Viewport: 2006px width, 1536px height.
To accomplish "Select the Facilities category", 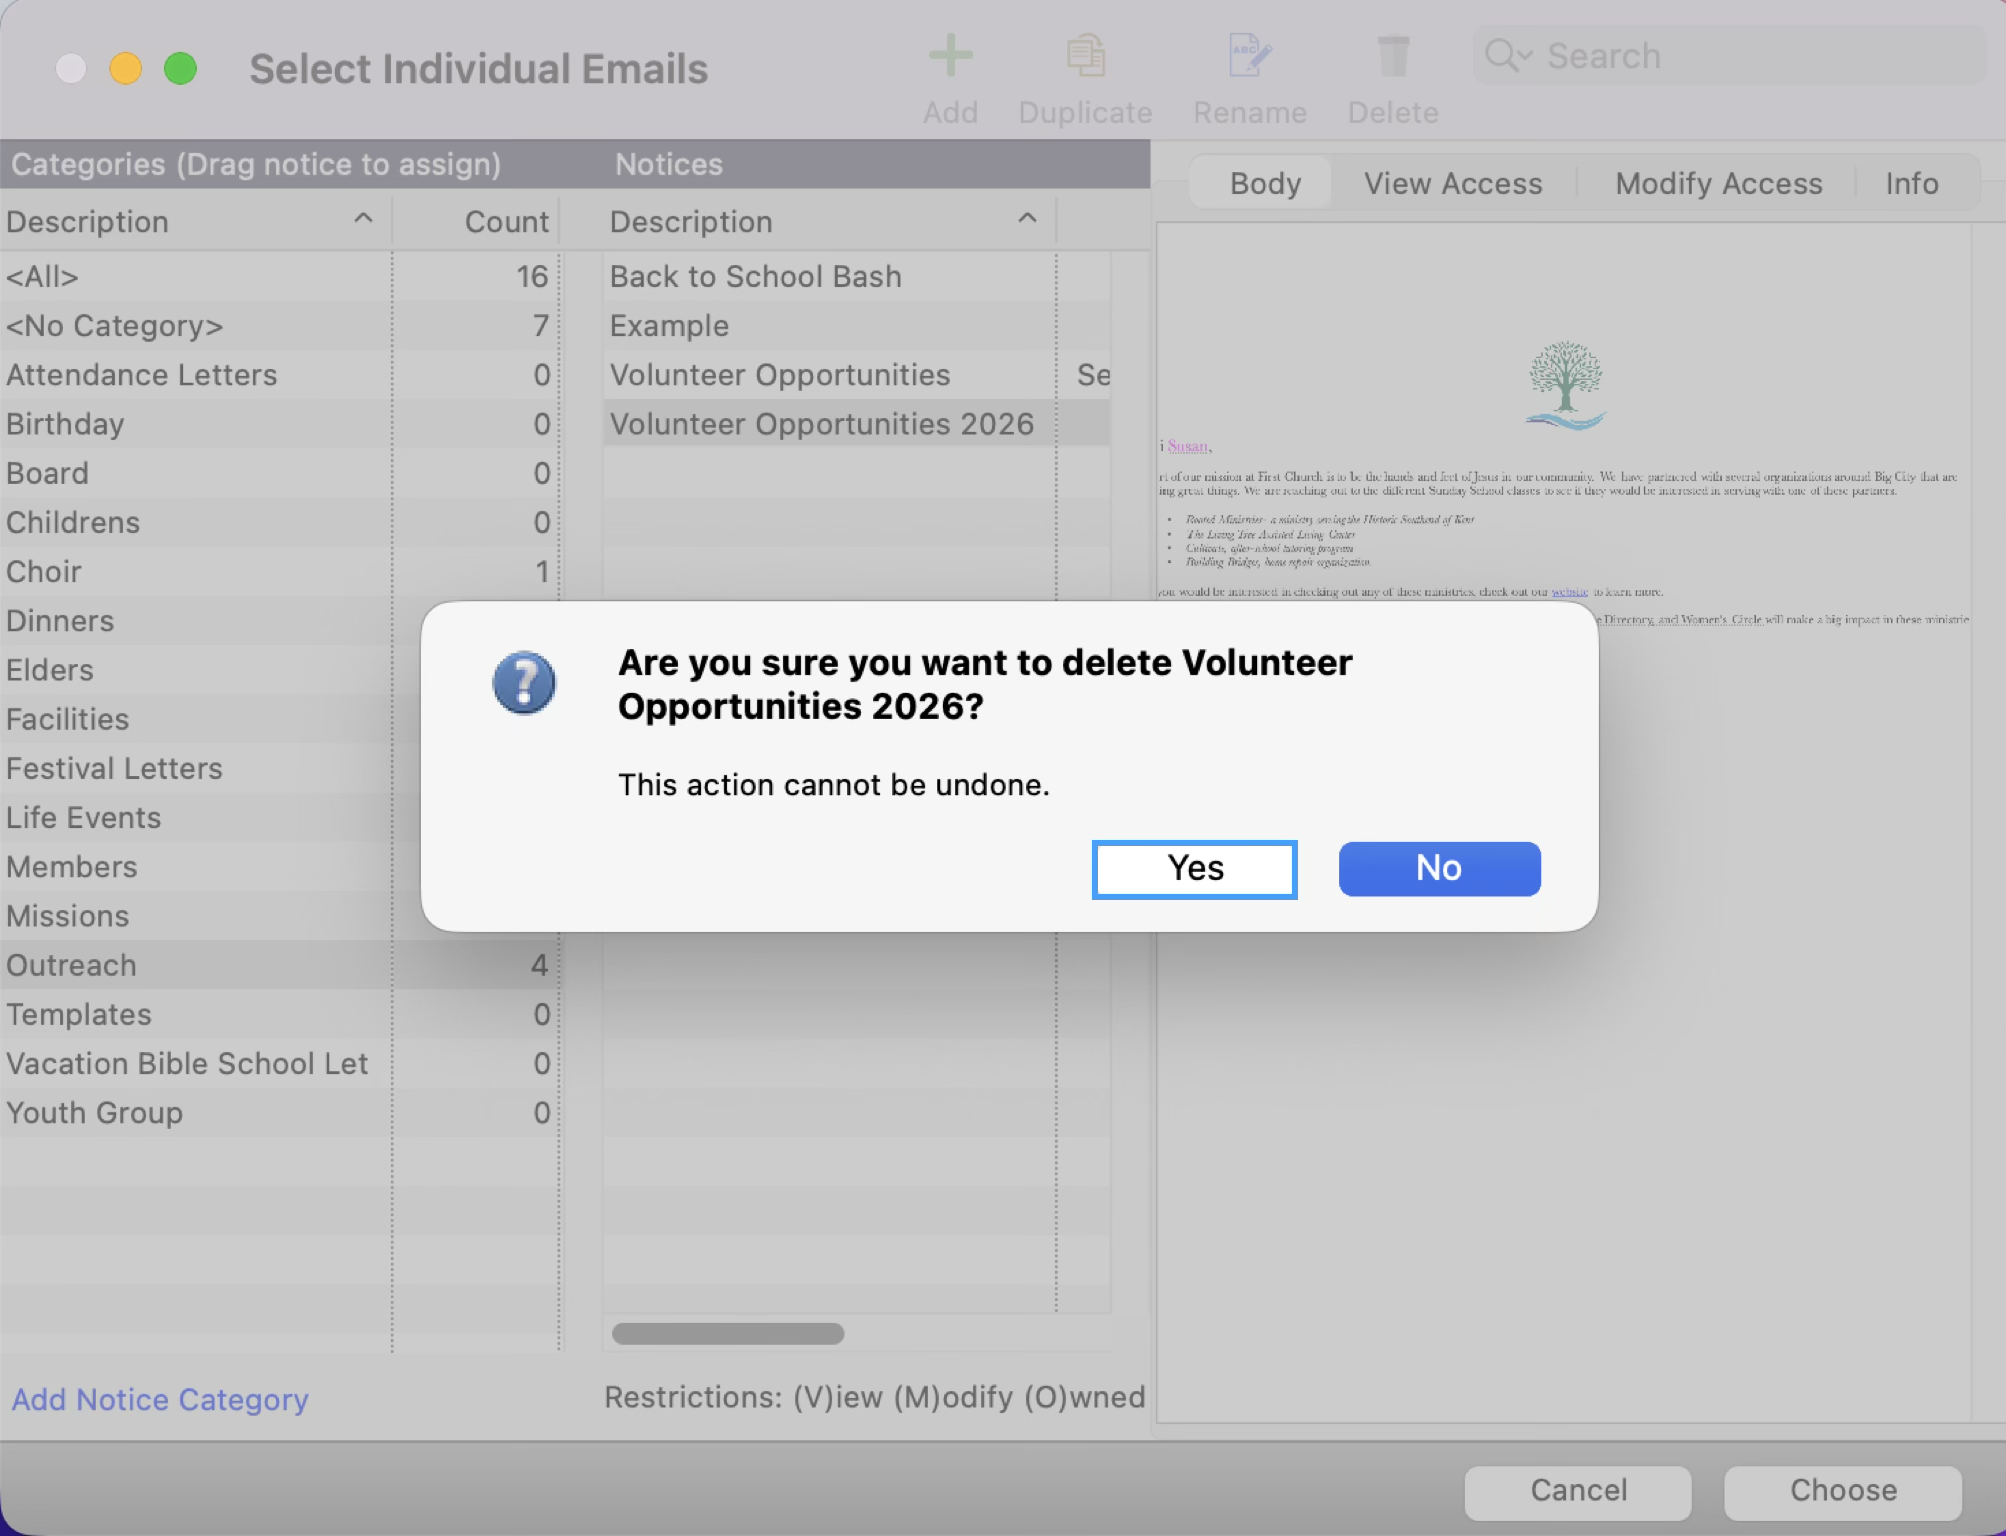I will pos(210,719).
